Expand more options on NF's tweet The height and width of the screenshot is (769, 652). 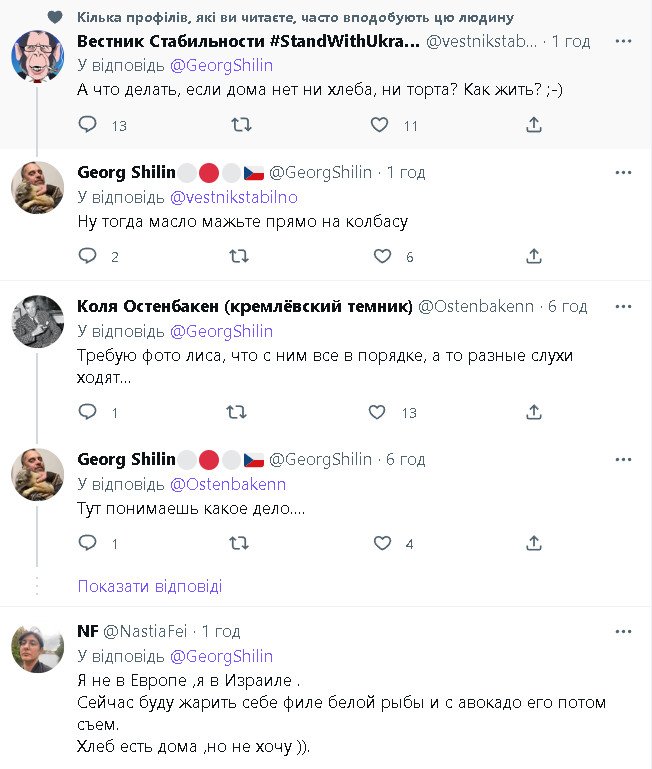coord(623,632)
